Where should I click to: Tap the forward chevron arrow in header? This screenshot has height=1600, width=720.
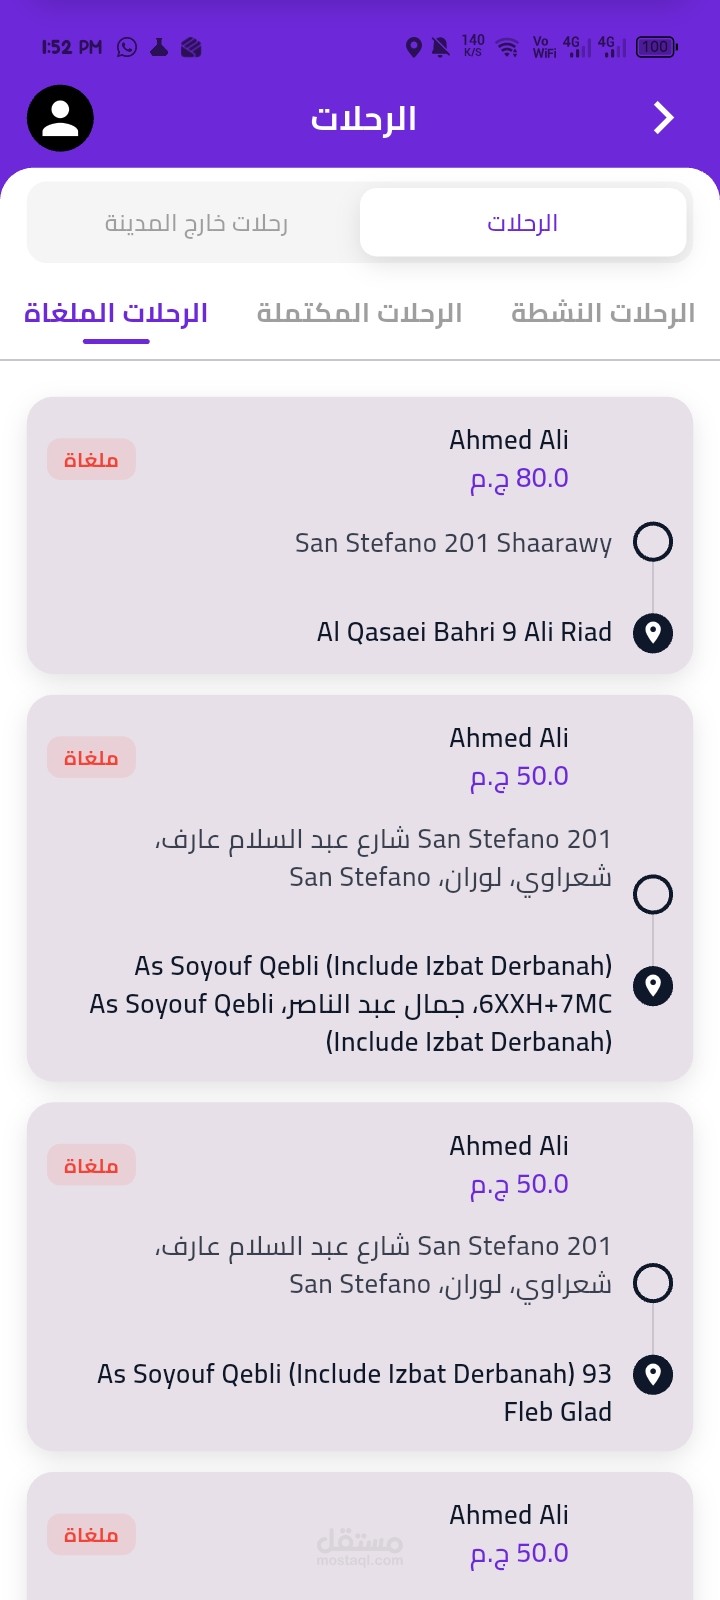[x=663, y=118]
